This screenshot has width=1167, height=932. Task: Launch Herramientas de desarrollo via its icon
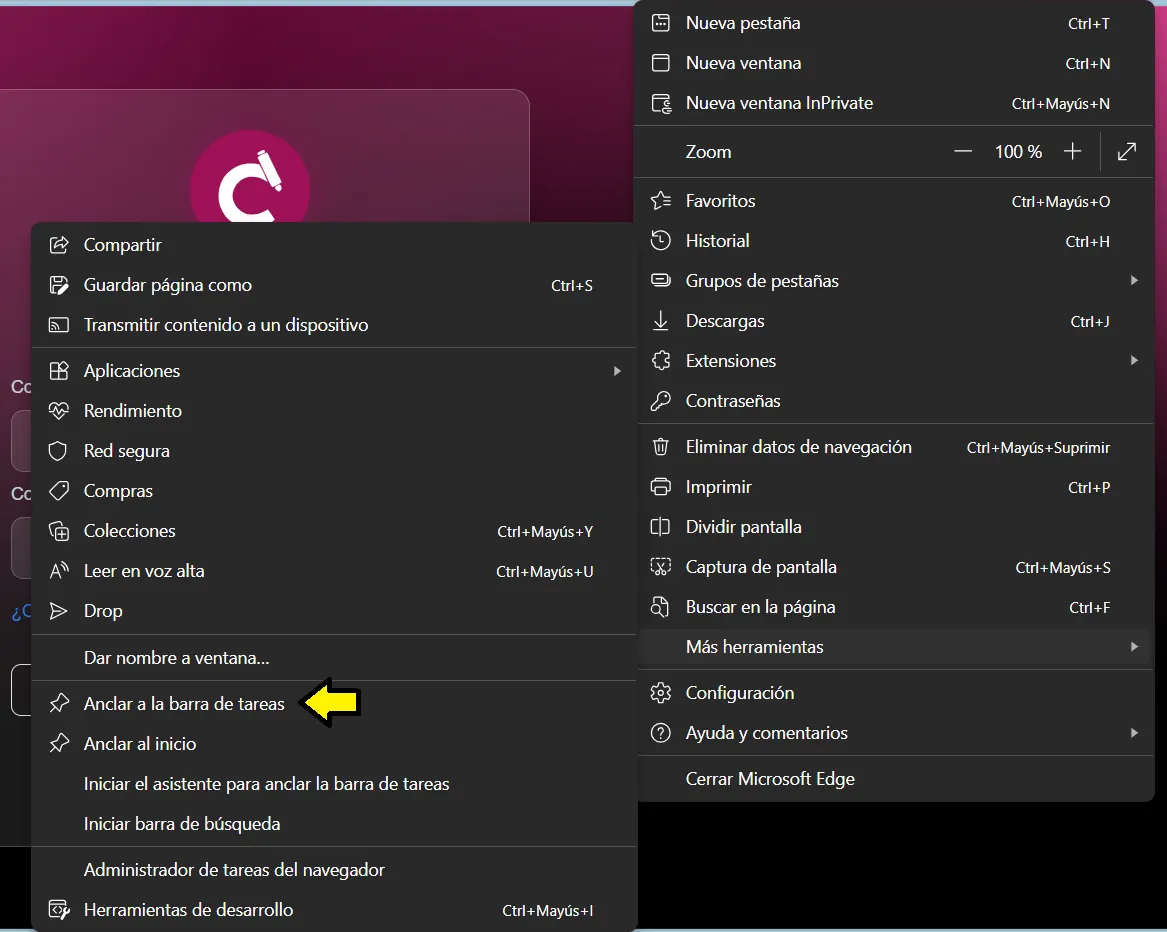(x=58, y=910)
